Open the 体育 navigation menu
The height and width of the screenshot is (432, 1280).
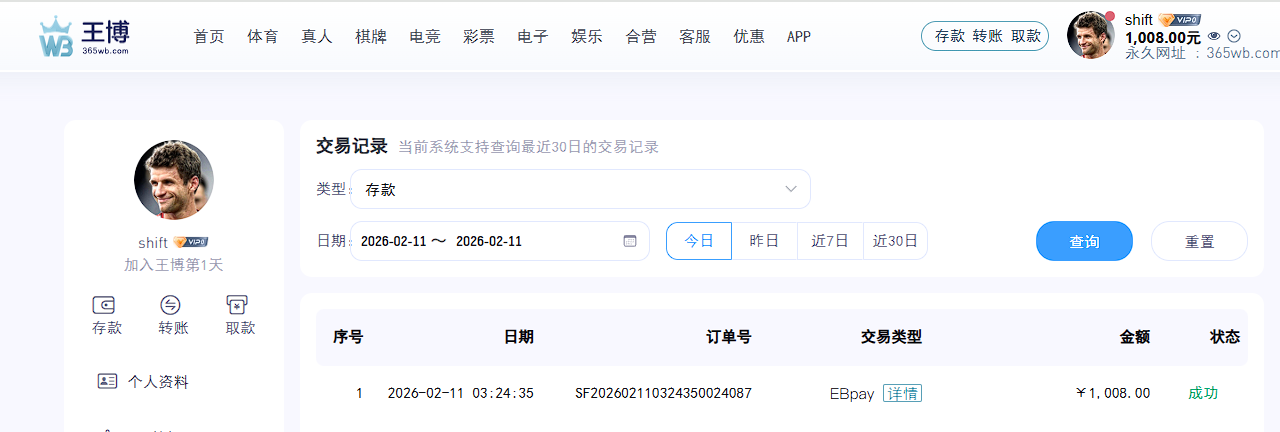pyautogui.click(x=263, y=37)
